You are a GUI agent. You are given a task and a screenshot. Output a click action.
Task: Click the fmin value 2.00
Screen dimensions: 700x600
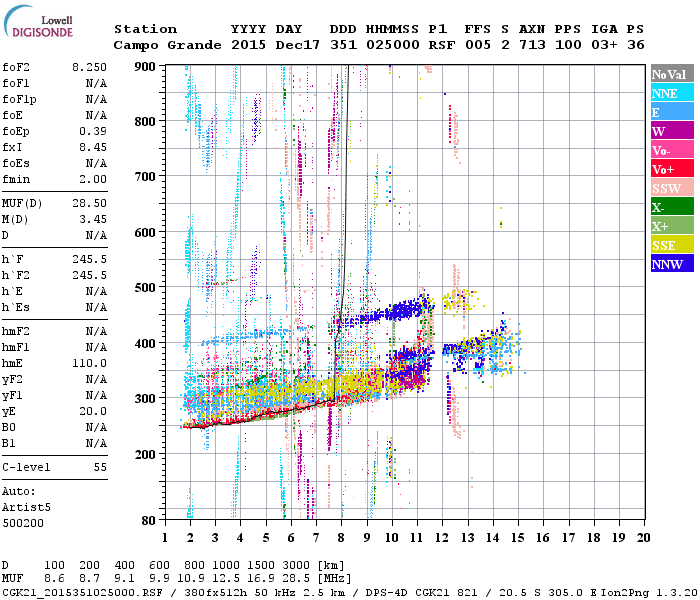pyautogui.click(x=93, y=179)
